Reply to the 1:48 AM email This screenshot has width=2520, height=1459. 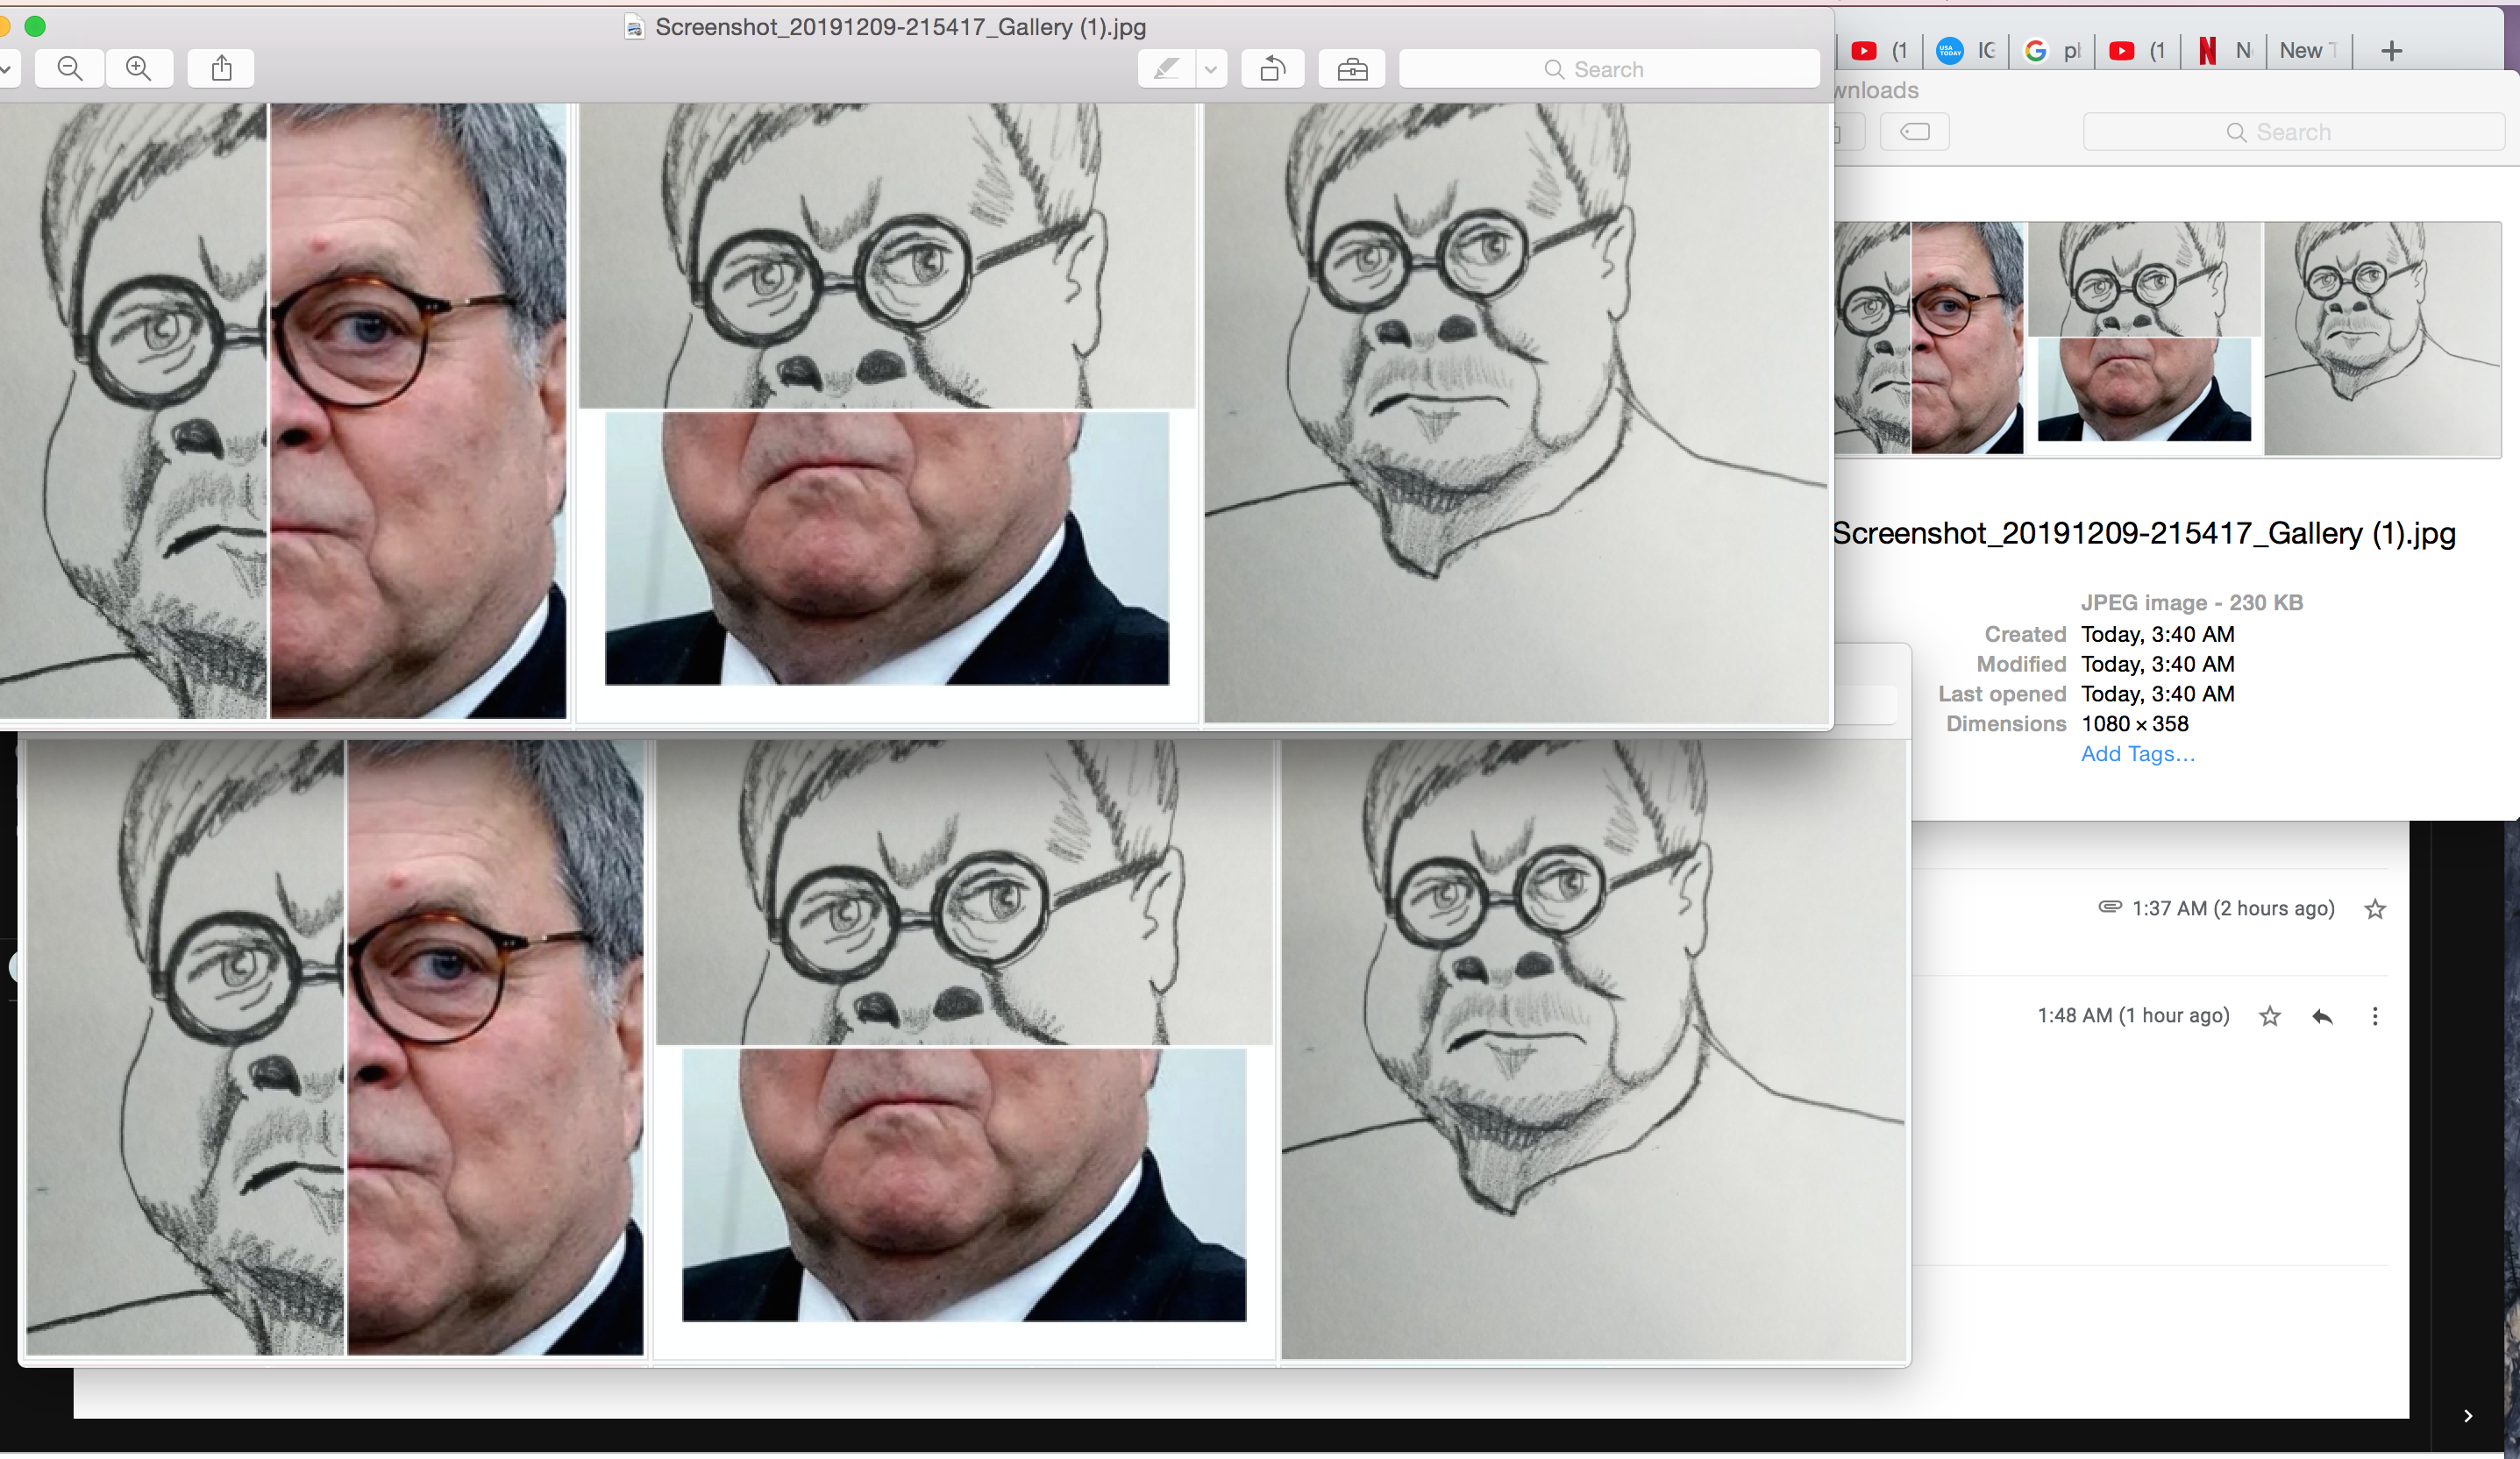point(2323,1016)
